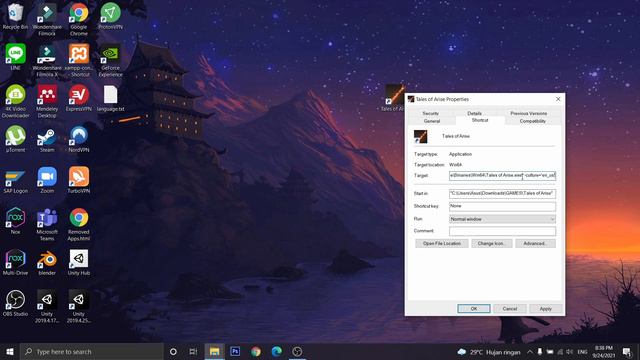Switch to the Compatibility tab
This screenshot has width=640, height=360.
click(532, 121)
